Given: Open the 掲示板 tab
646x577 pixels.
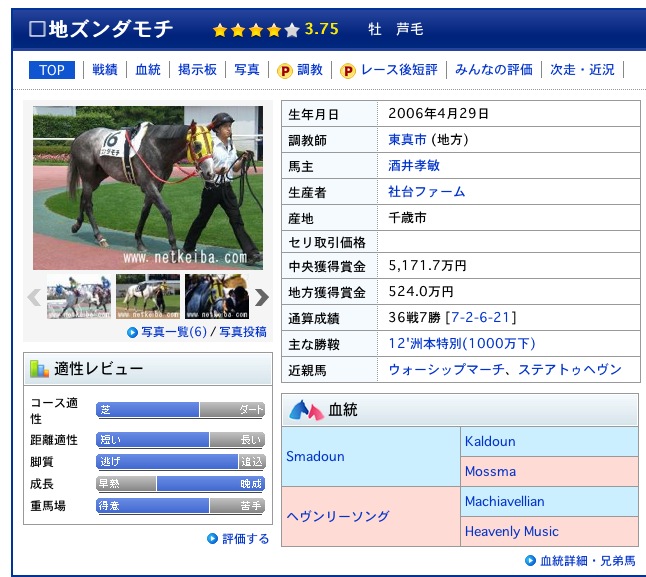Looking at the screenshot, I should tap(197, 69).
